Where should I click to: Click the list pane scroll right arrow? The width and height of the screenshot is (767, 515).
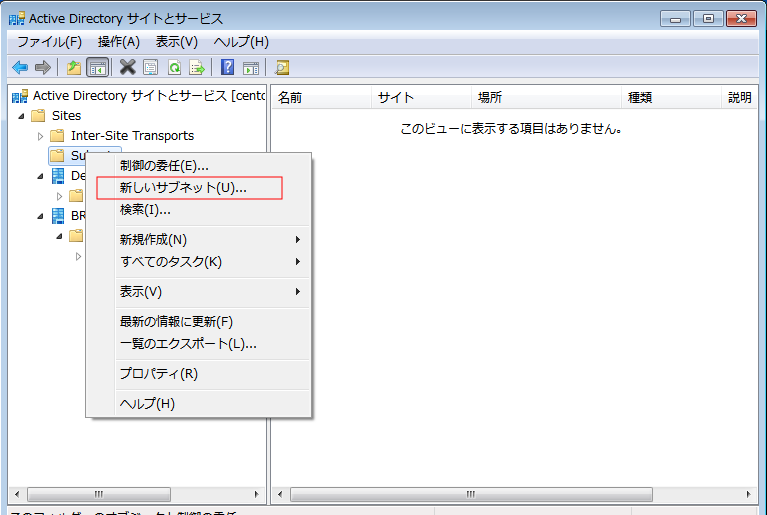pyautogui.click(x=748, y=494)
